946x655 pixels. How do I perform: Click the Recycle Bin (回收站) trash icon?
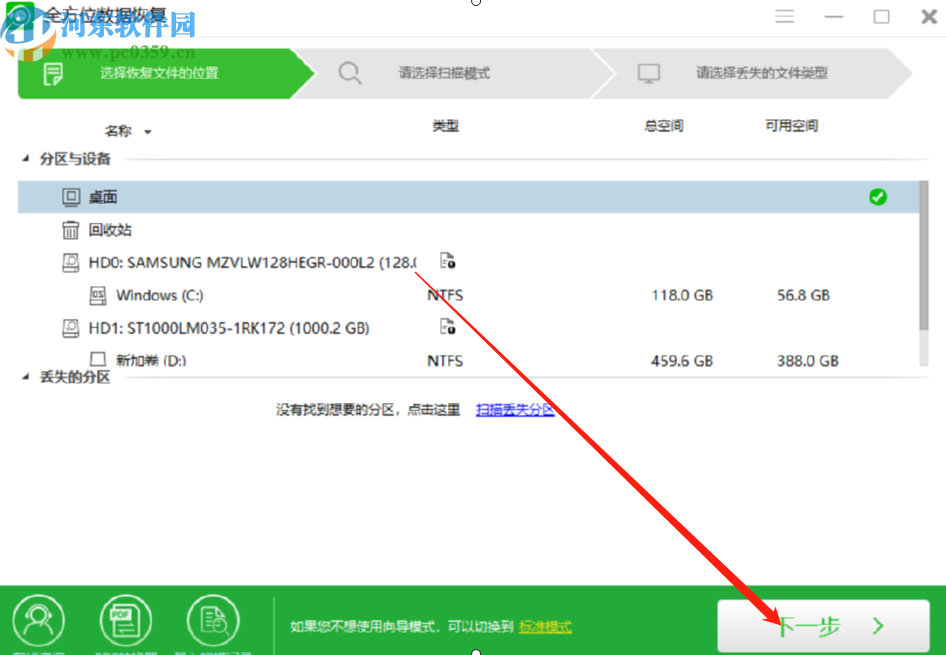71,230
